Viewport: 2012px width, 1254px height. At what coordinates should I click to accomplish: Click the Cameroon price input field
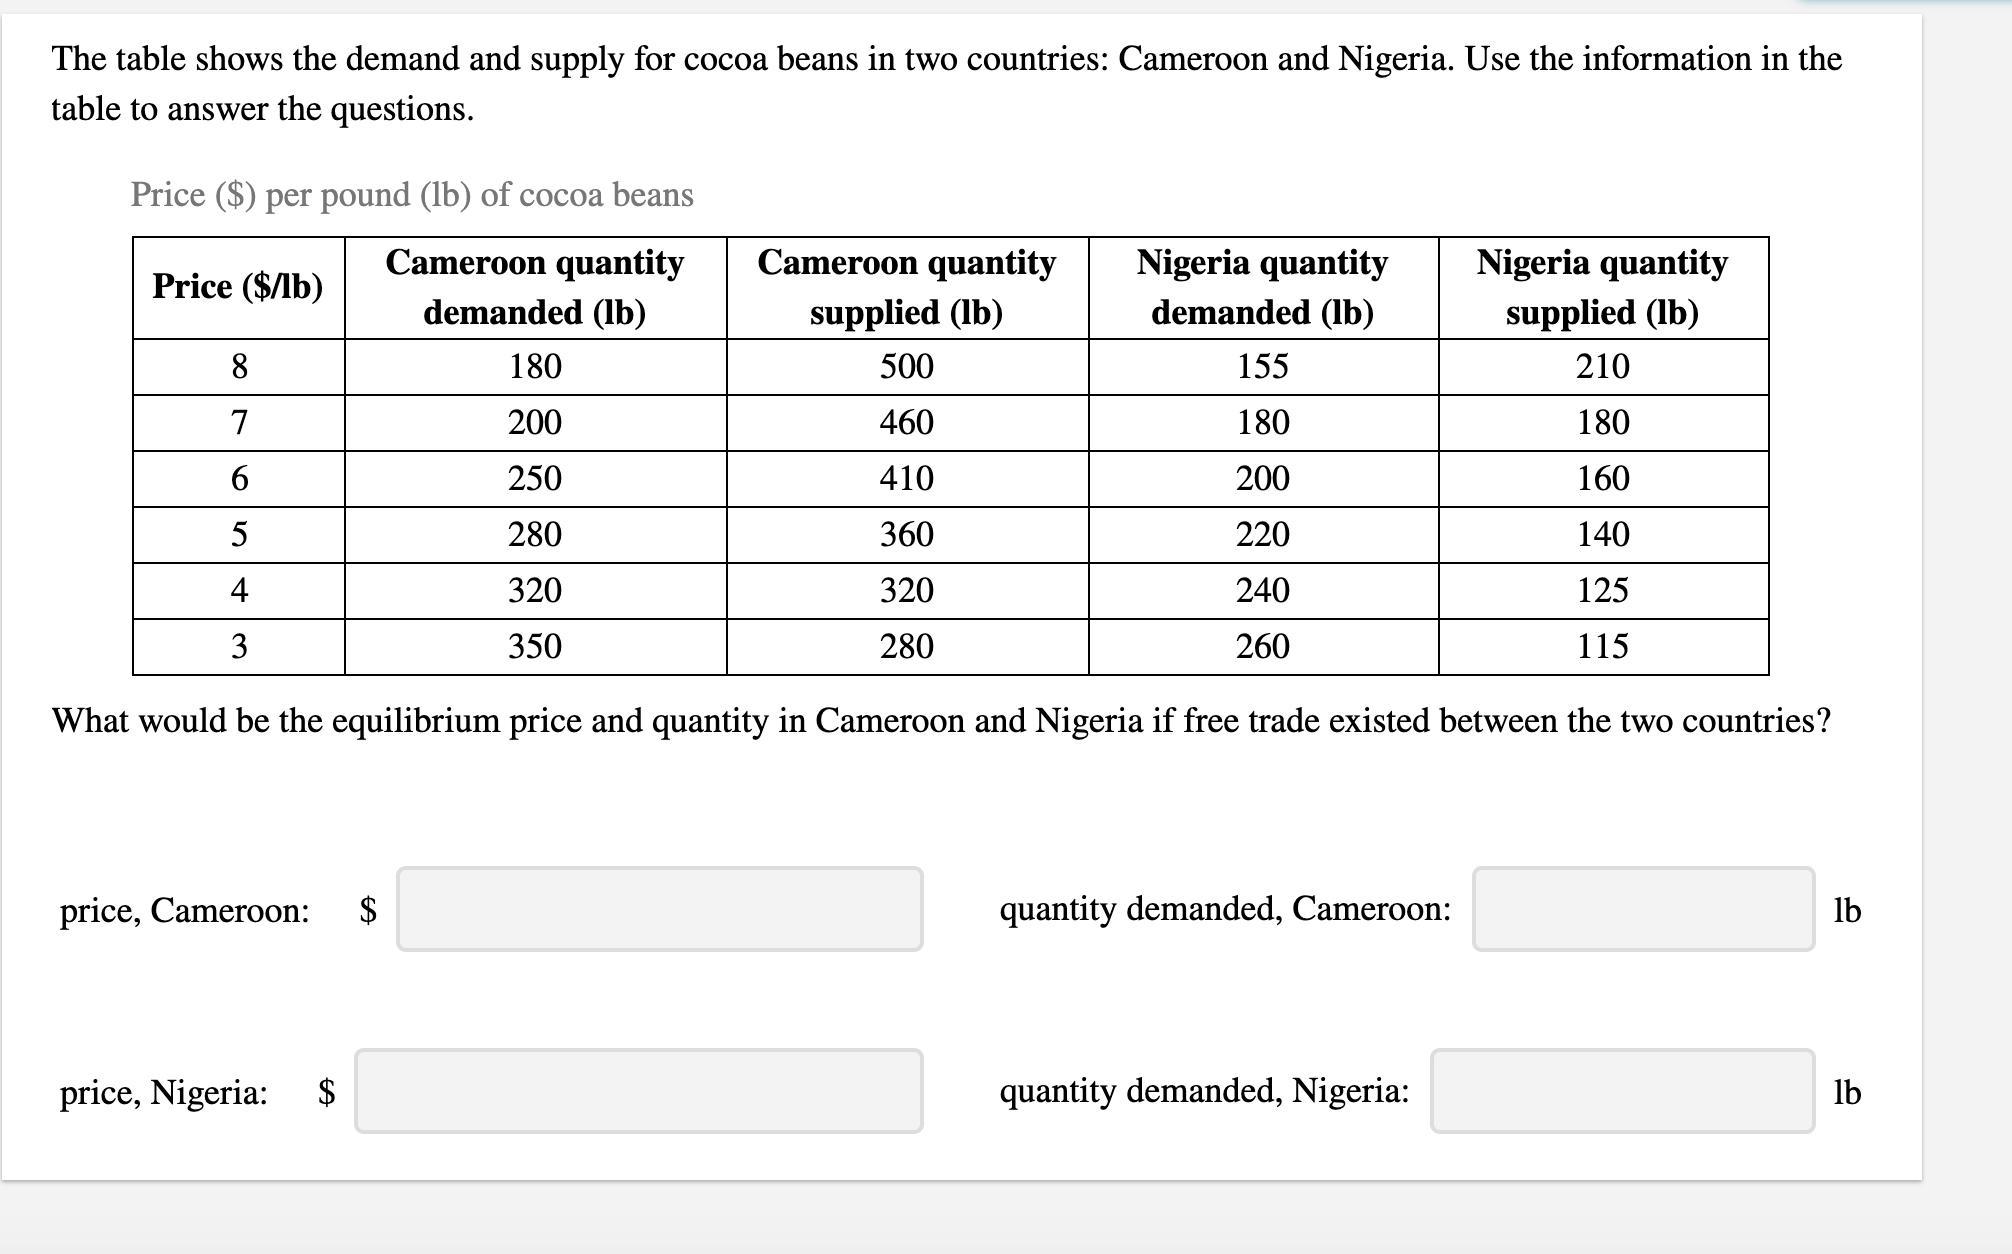point(659,909)
